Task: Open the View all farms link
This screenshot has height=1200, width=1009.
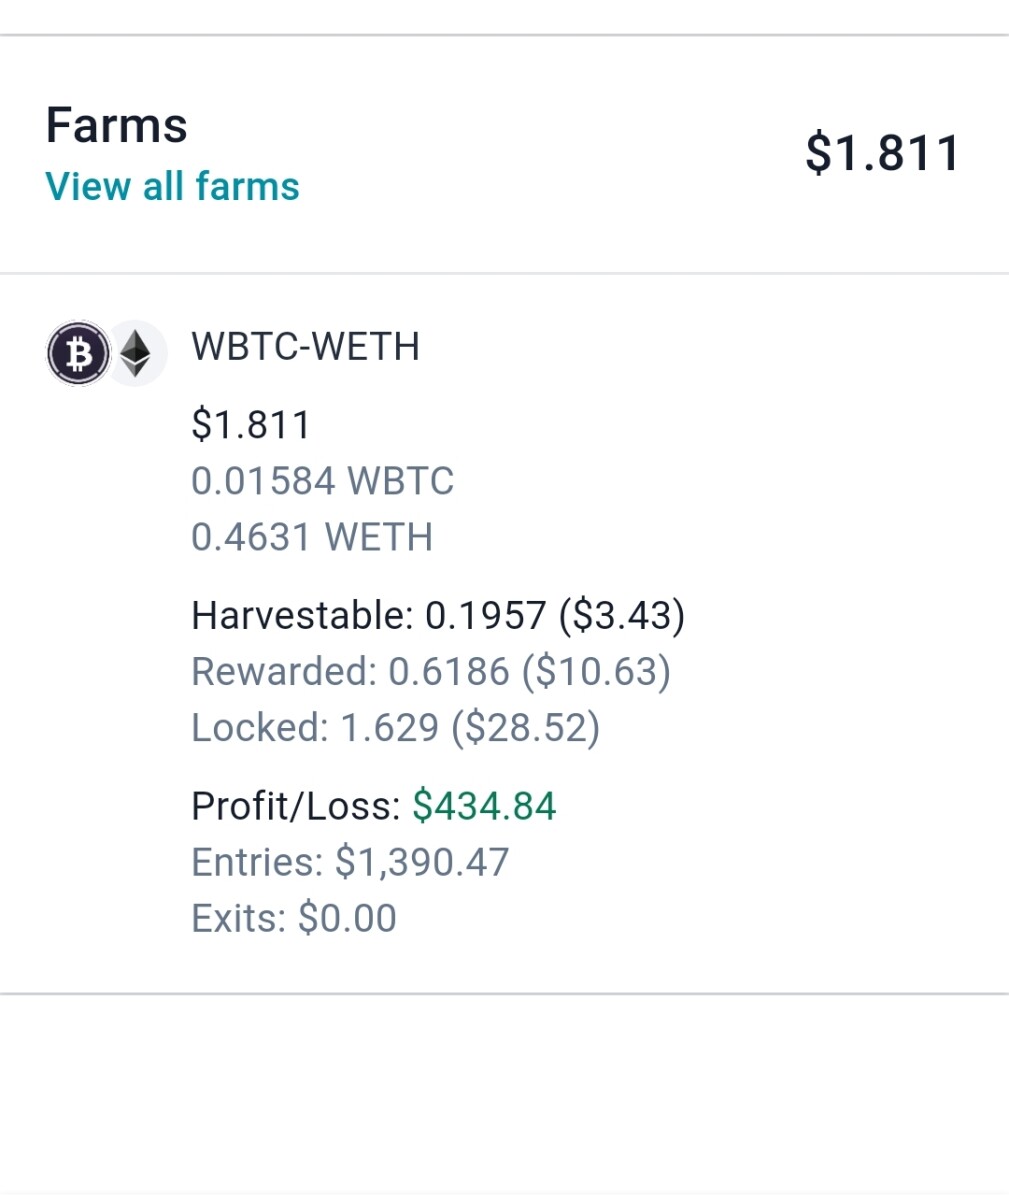Action: (172, 187)
